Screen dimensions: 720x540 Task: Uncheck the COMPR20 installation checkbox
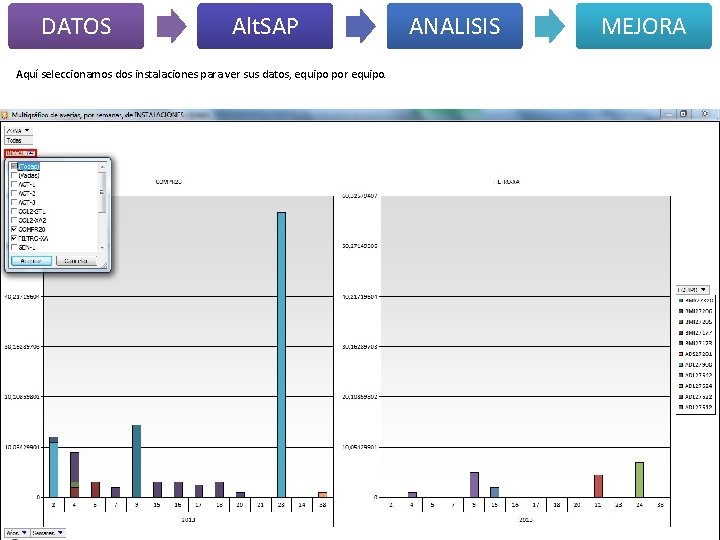tap(14, 229)
